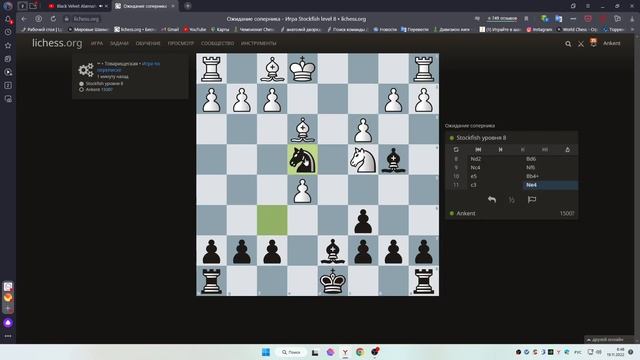
Task: Click the empty green highlighted square
Action: 272,220
